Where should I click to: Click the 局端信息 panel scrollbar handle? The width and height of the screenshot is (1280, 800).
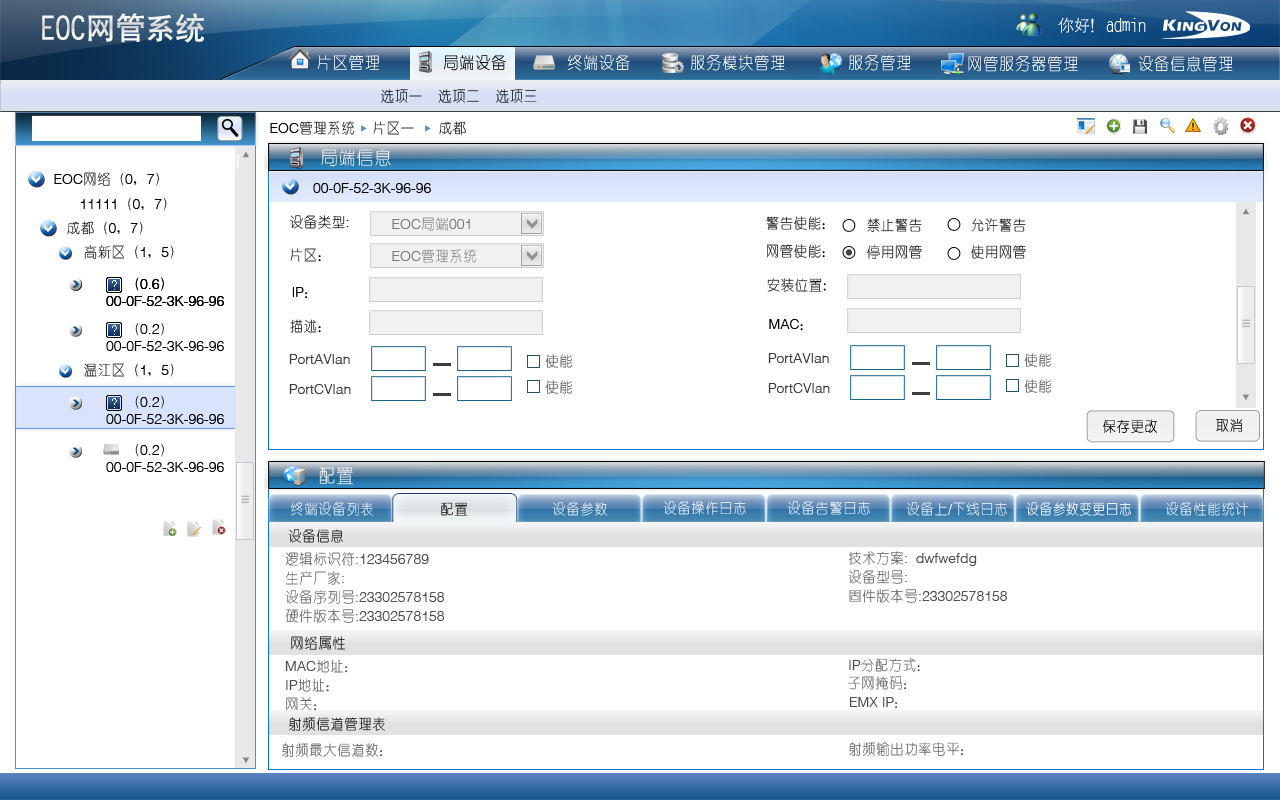coord(1245,324)
